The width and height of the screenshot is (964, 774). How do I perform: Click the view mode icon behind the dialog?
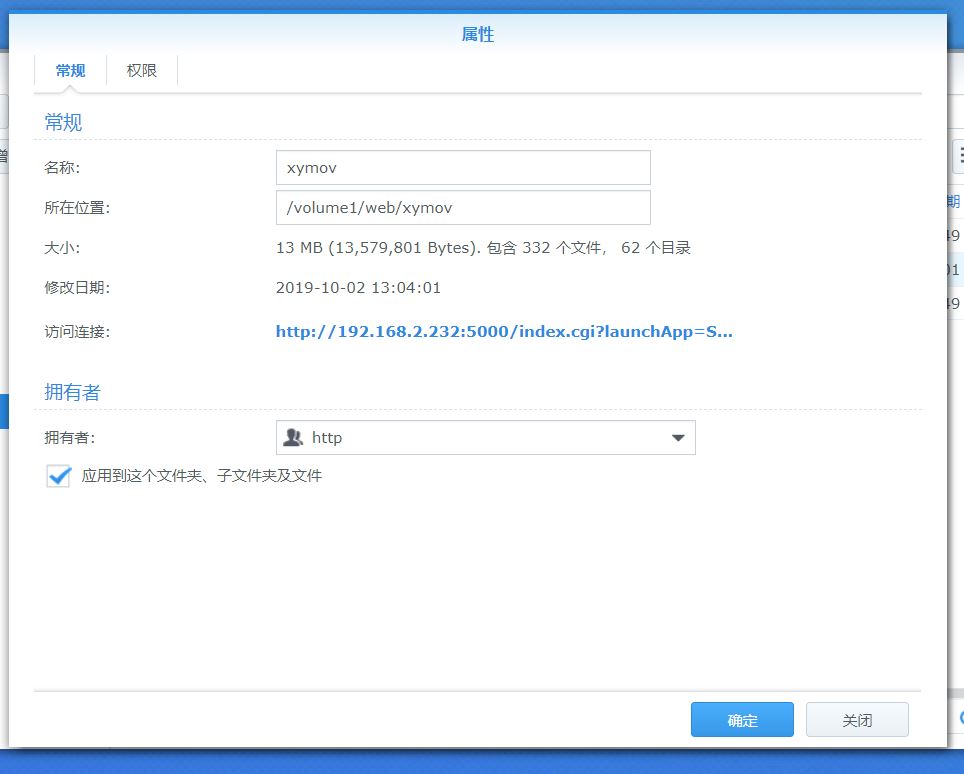click(958, 155)
